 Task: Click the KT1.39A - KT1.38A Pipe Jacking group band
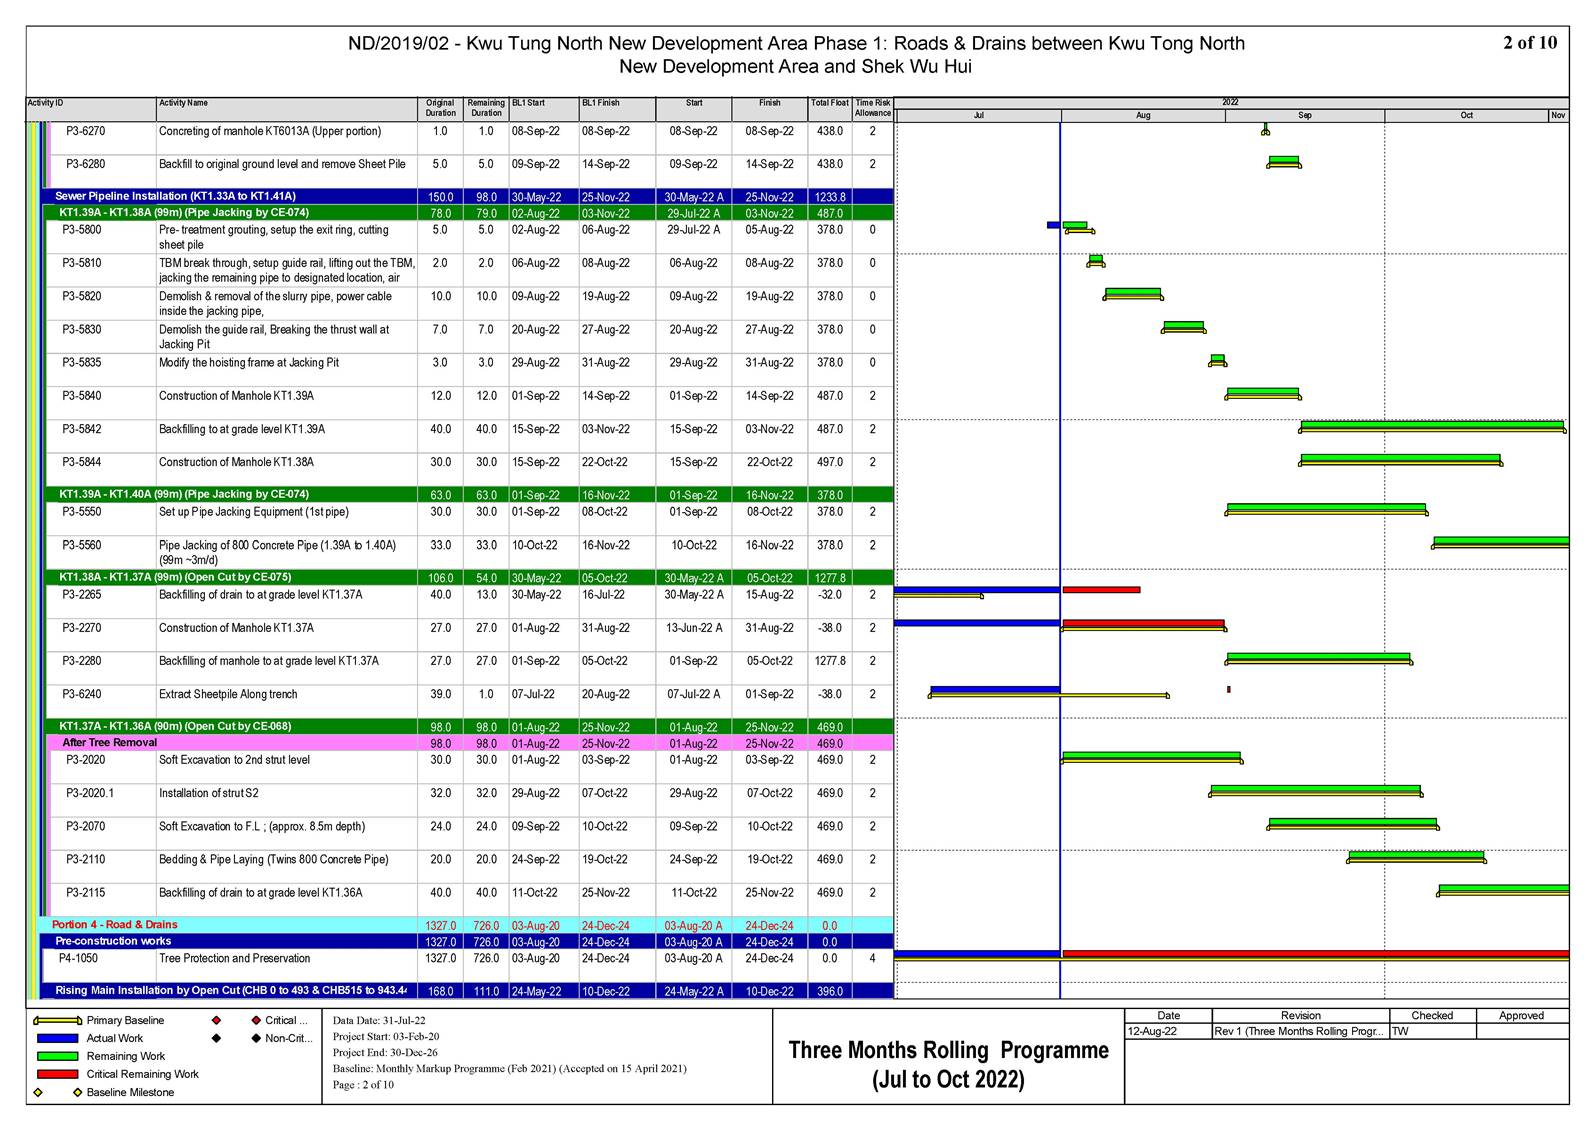(467, 213)
